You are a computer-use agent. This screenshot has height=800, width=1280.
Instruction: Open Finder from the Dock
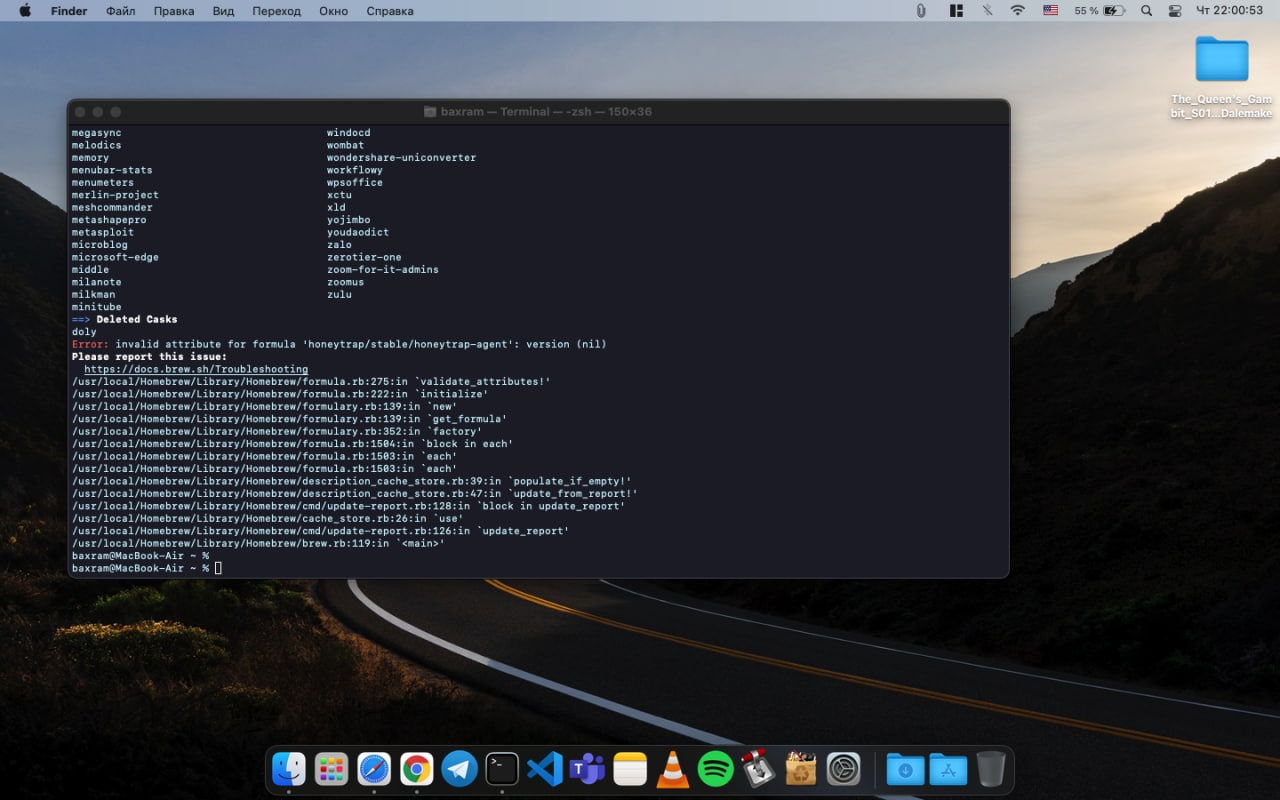(x=289, y=769)
